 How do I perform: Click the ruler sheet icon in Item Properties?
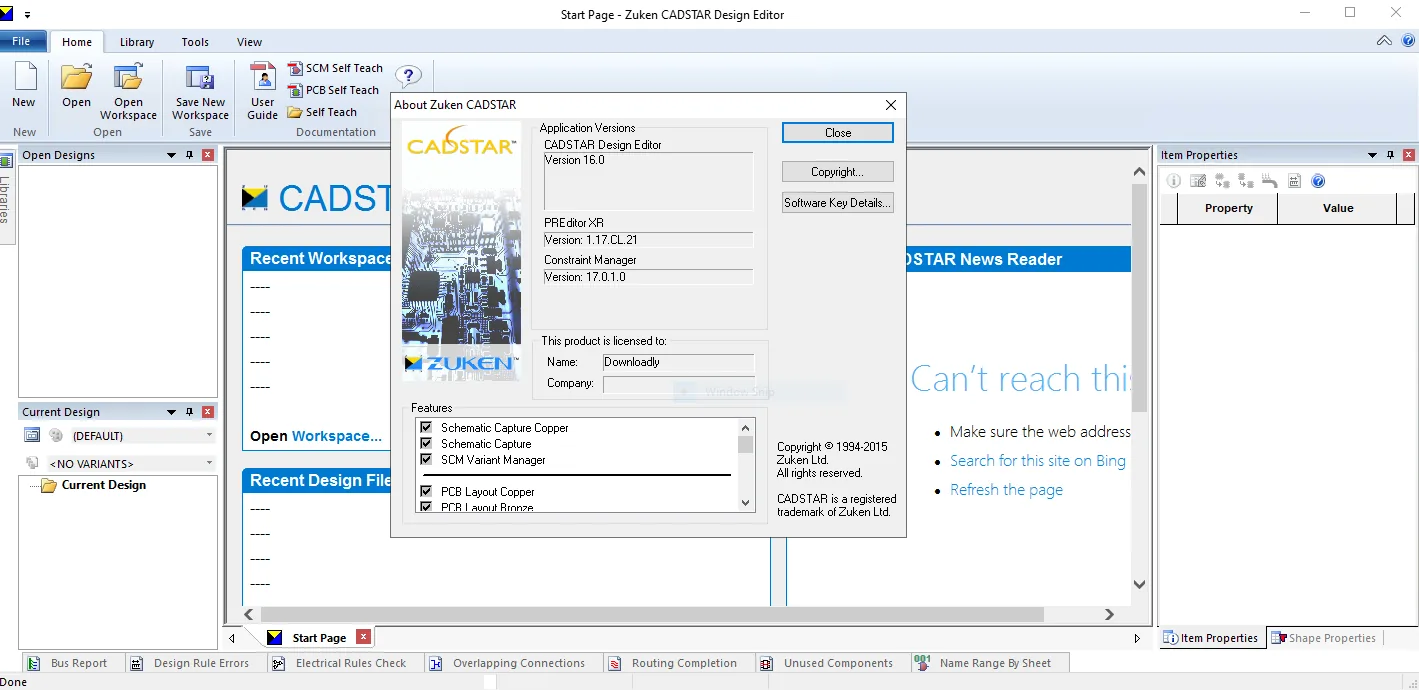click(x=1294, y=181)
